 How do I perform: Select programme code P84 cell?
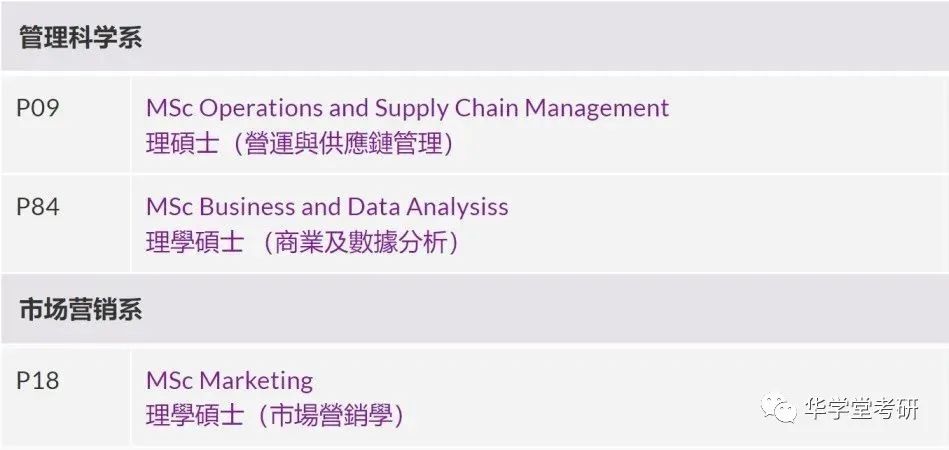pyautogui.click(x=65, y=223)
